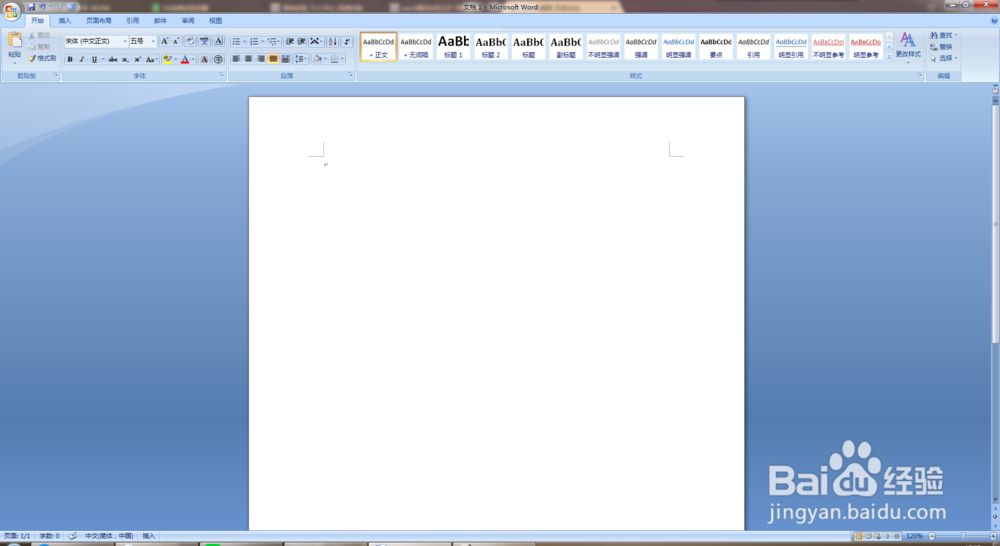Center align the text
Screen dimensions: 1000x546
pyautogui.click(x=249, y=59)
